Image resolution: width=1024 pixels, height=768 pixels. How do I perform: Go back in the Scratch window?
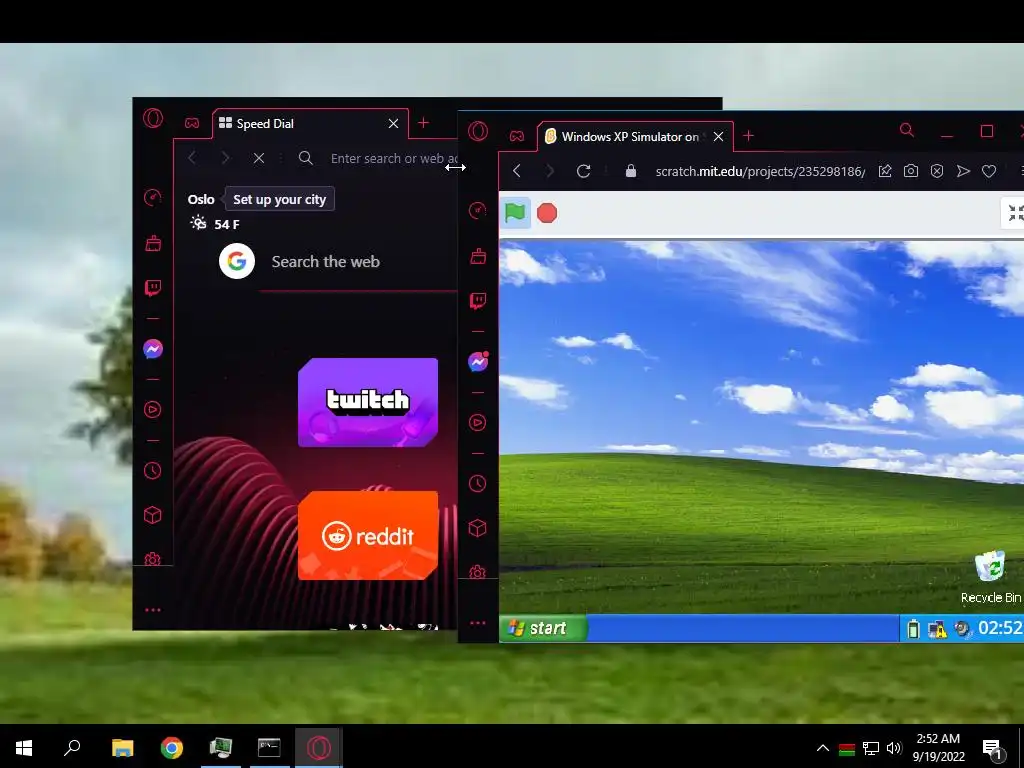pos(517,171)
